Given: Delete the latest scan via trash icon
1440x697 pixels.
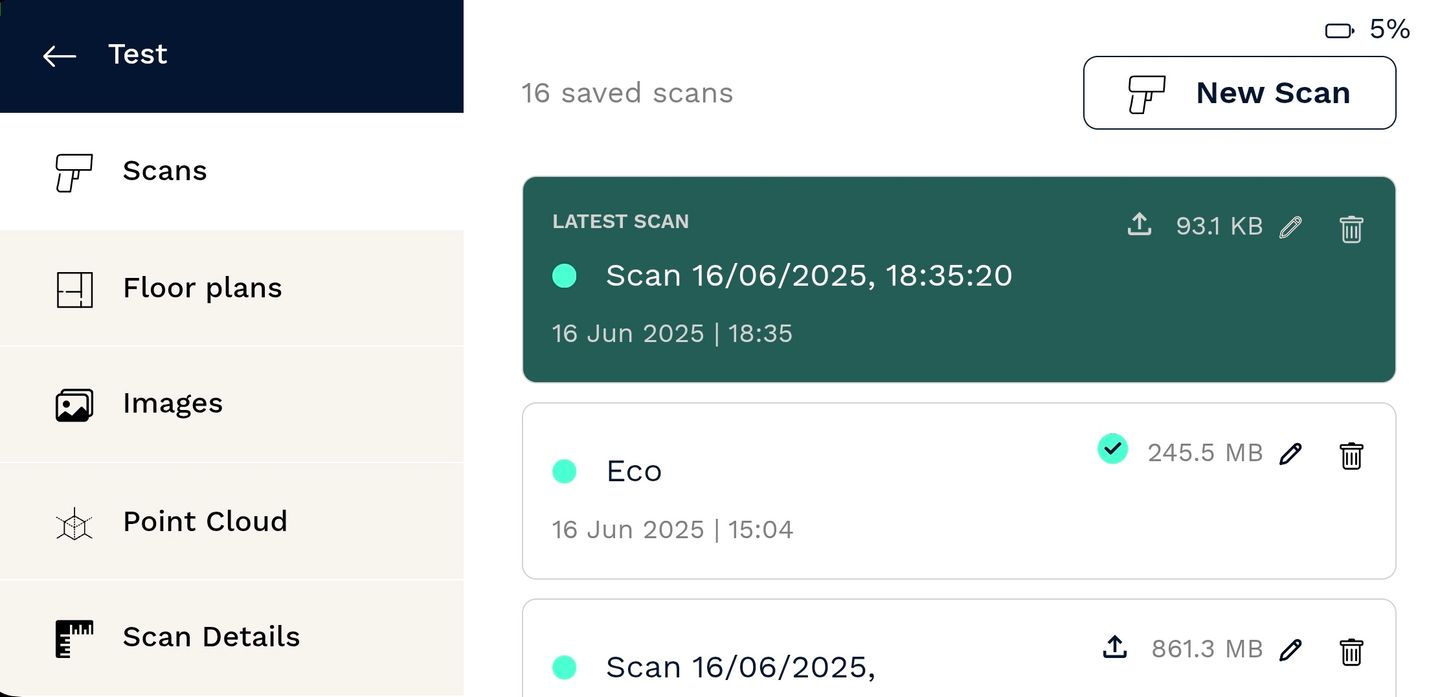Looking at the screenshot, I should pos(1351,228).
